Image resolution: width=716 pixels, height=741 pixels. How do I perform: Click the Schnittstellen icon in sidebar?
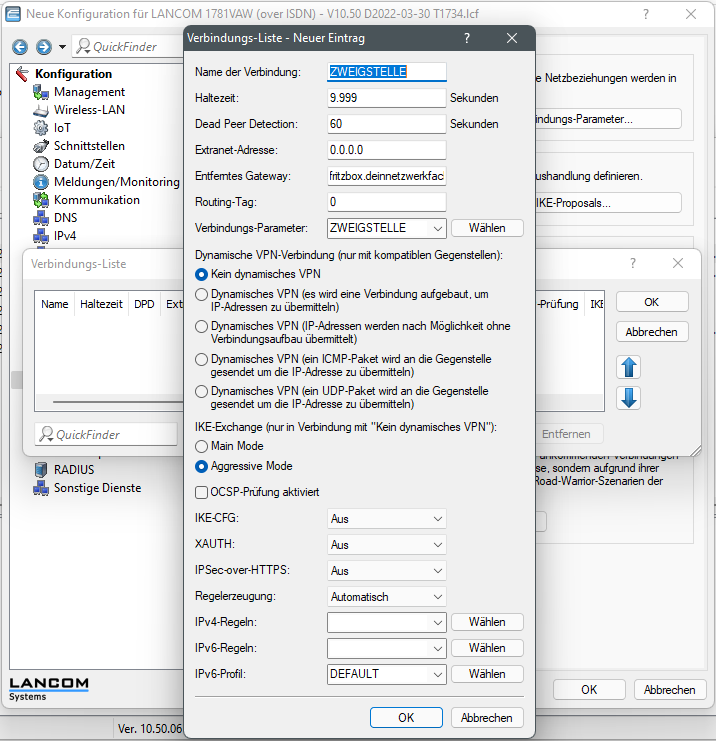(x=41, y=146)
